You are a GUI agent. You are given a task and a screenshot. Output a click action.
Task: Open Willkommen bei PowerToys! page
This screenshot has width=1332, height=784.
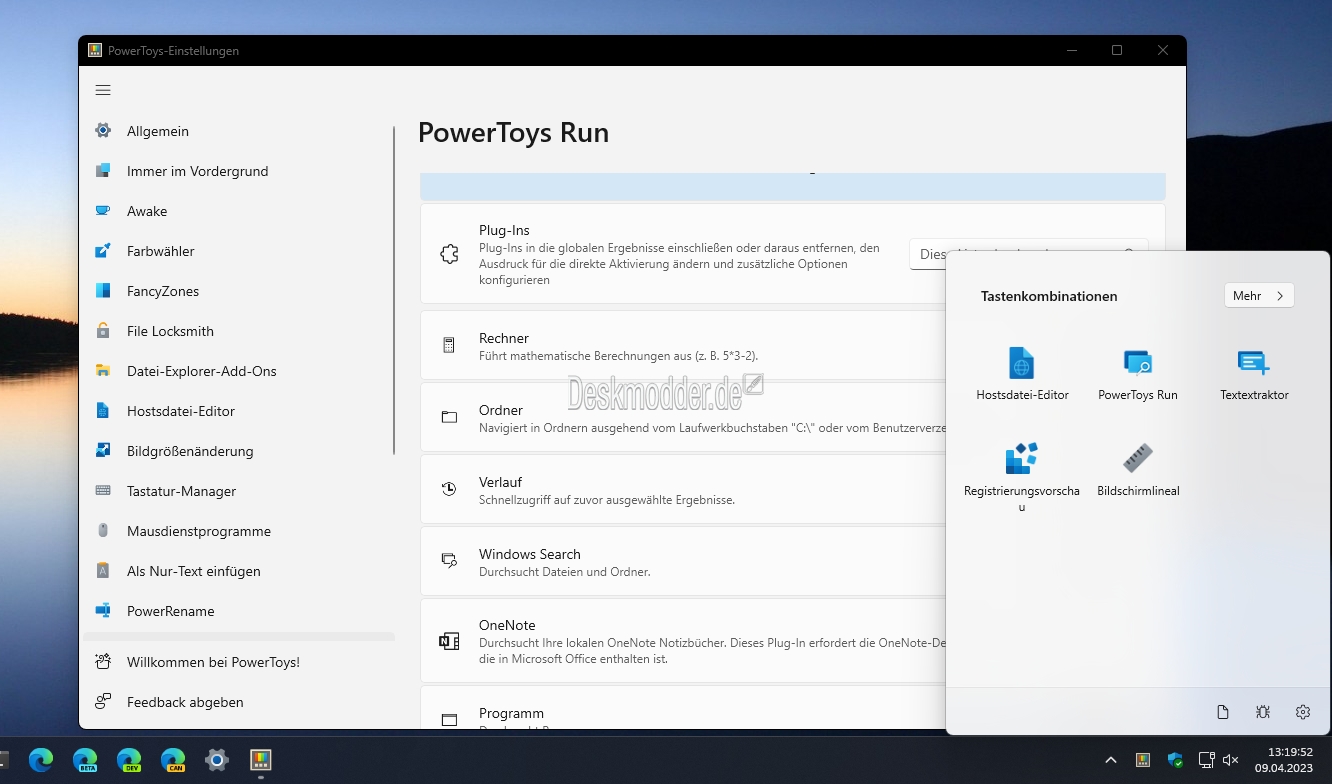(x=239, y=662)
